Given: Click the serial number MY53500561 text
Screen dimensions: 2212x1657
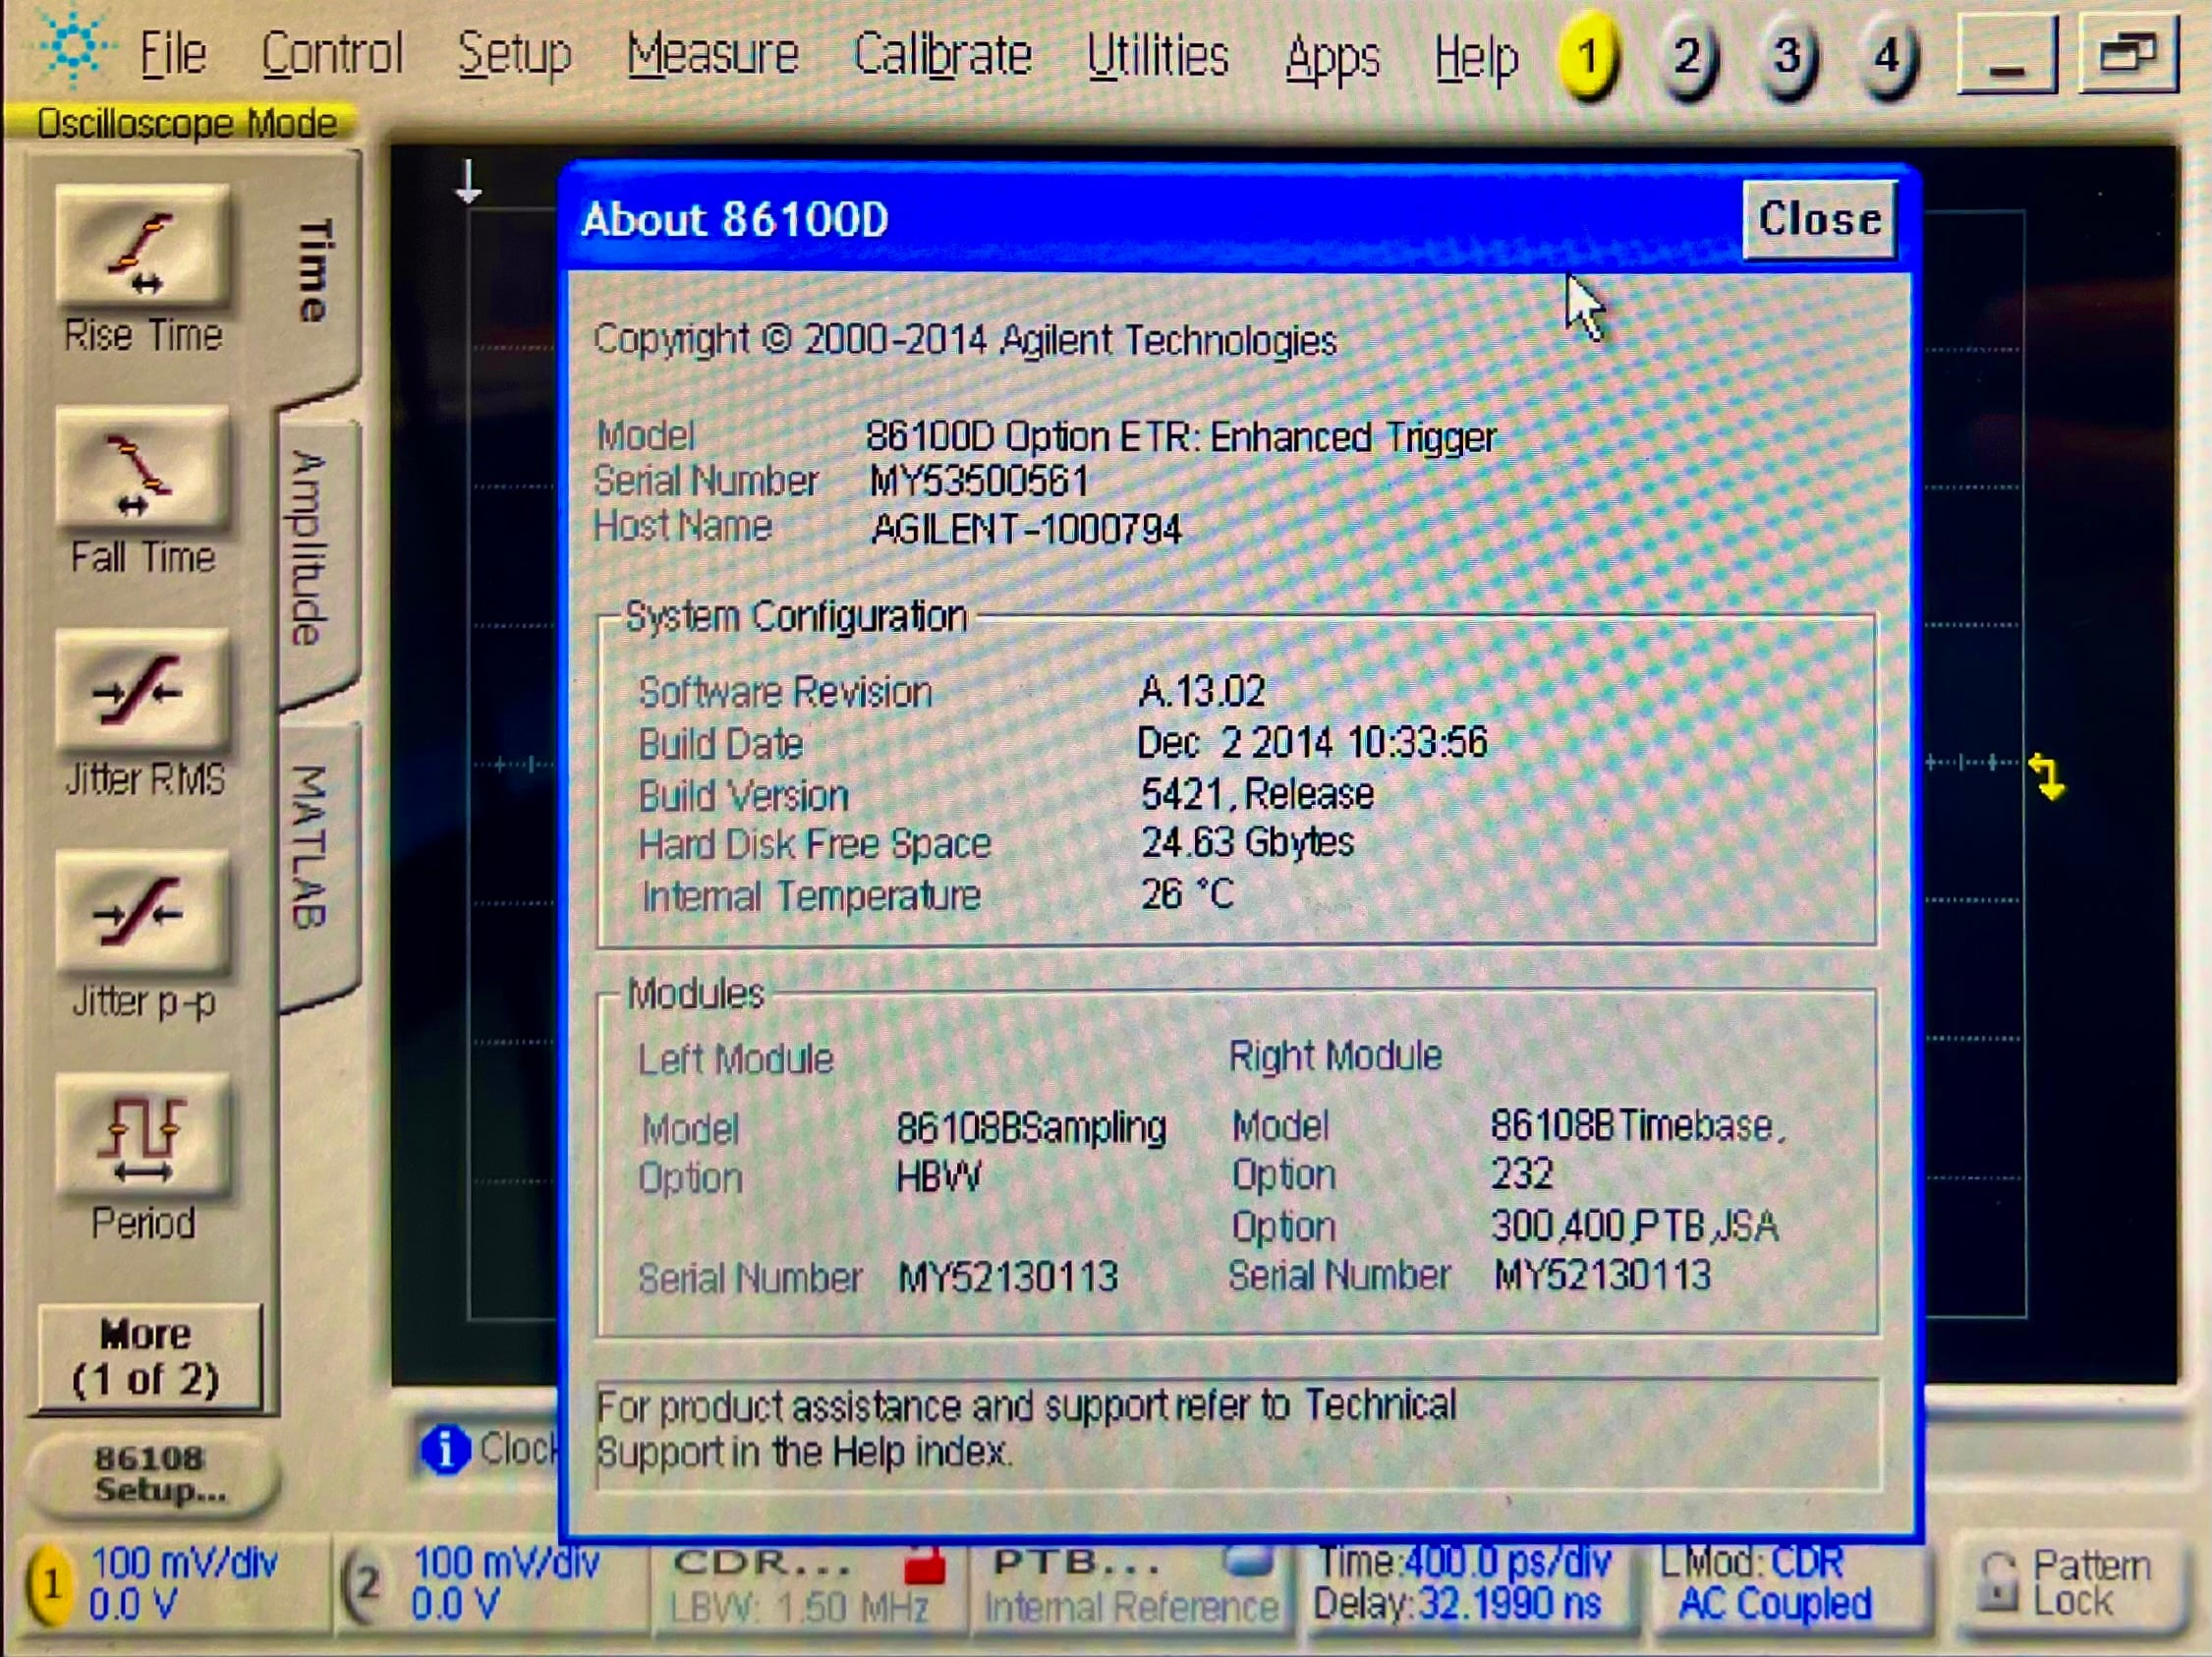Looking at the screenshot, I should tap(978, 482).
